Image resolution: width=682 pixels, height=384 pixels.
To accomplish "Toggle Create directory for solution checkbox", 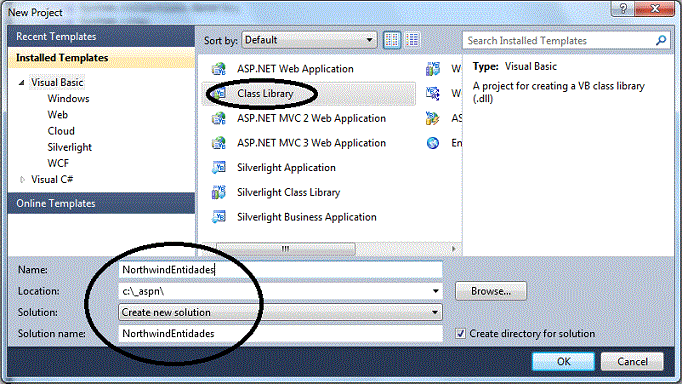I will coord(460,334).
